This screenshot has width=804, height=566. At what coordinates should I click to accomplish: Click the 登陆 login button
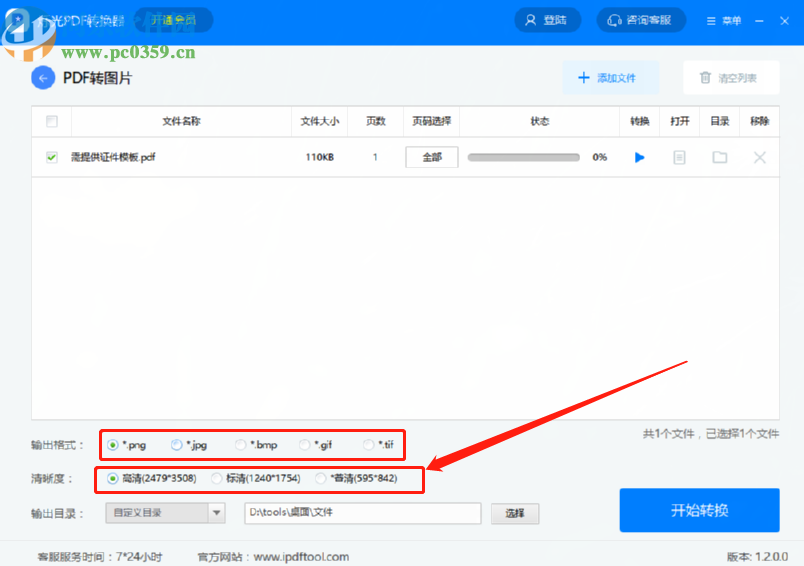548,20
